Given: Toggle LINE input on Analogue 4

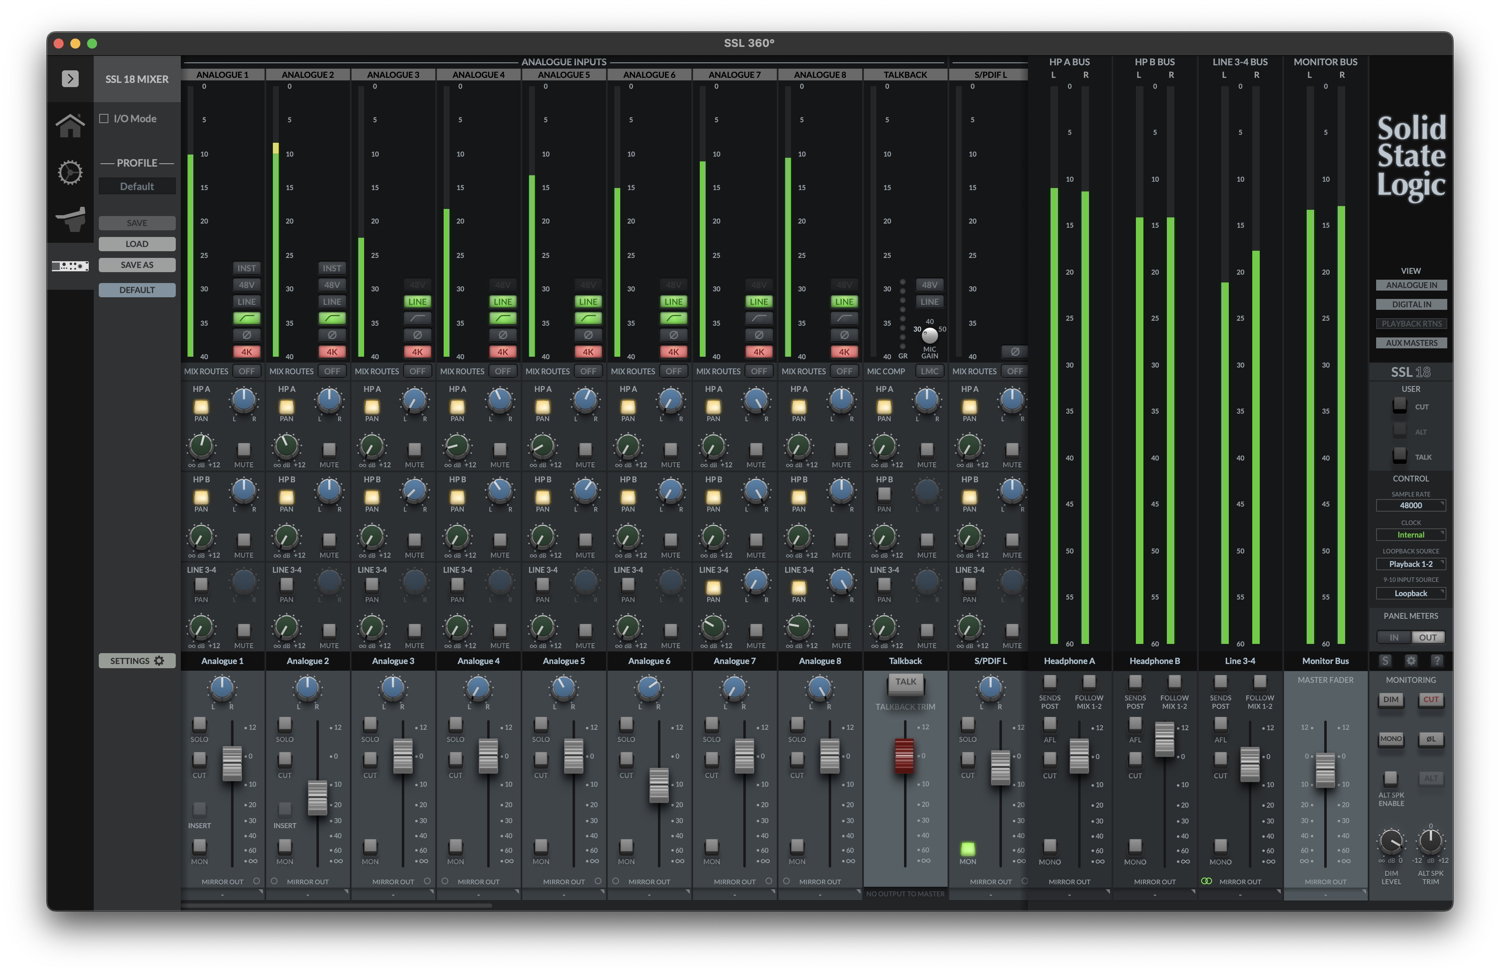Looking at the screenshot, I should pos(502,301).
